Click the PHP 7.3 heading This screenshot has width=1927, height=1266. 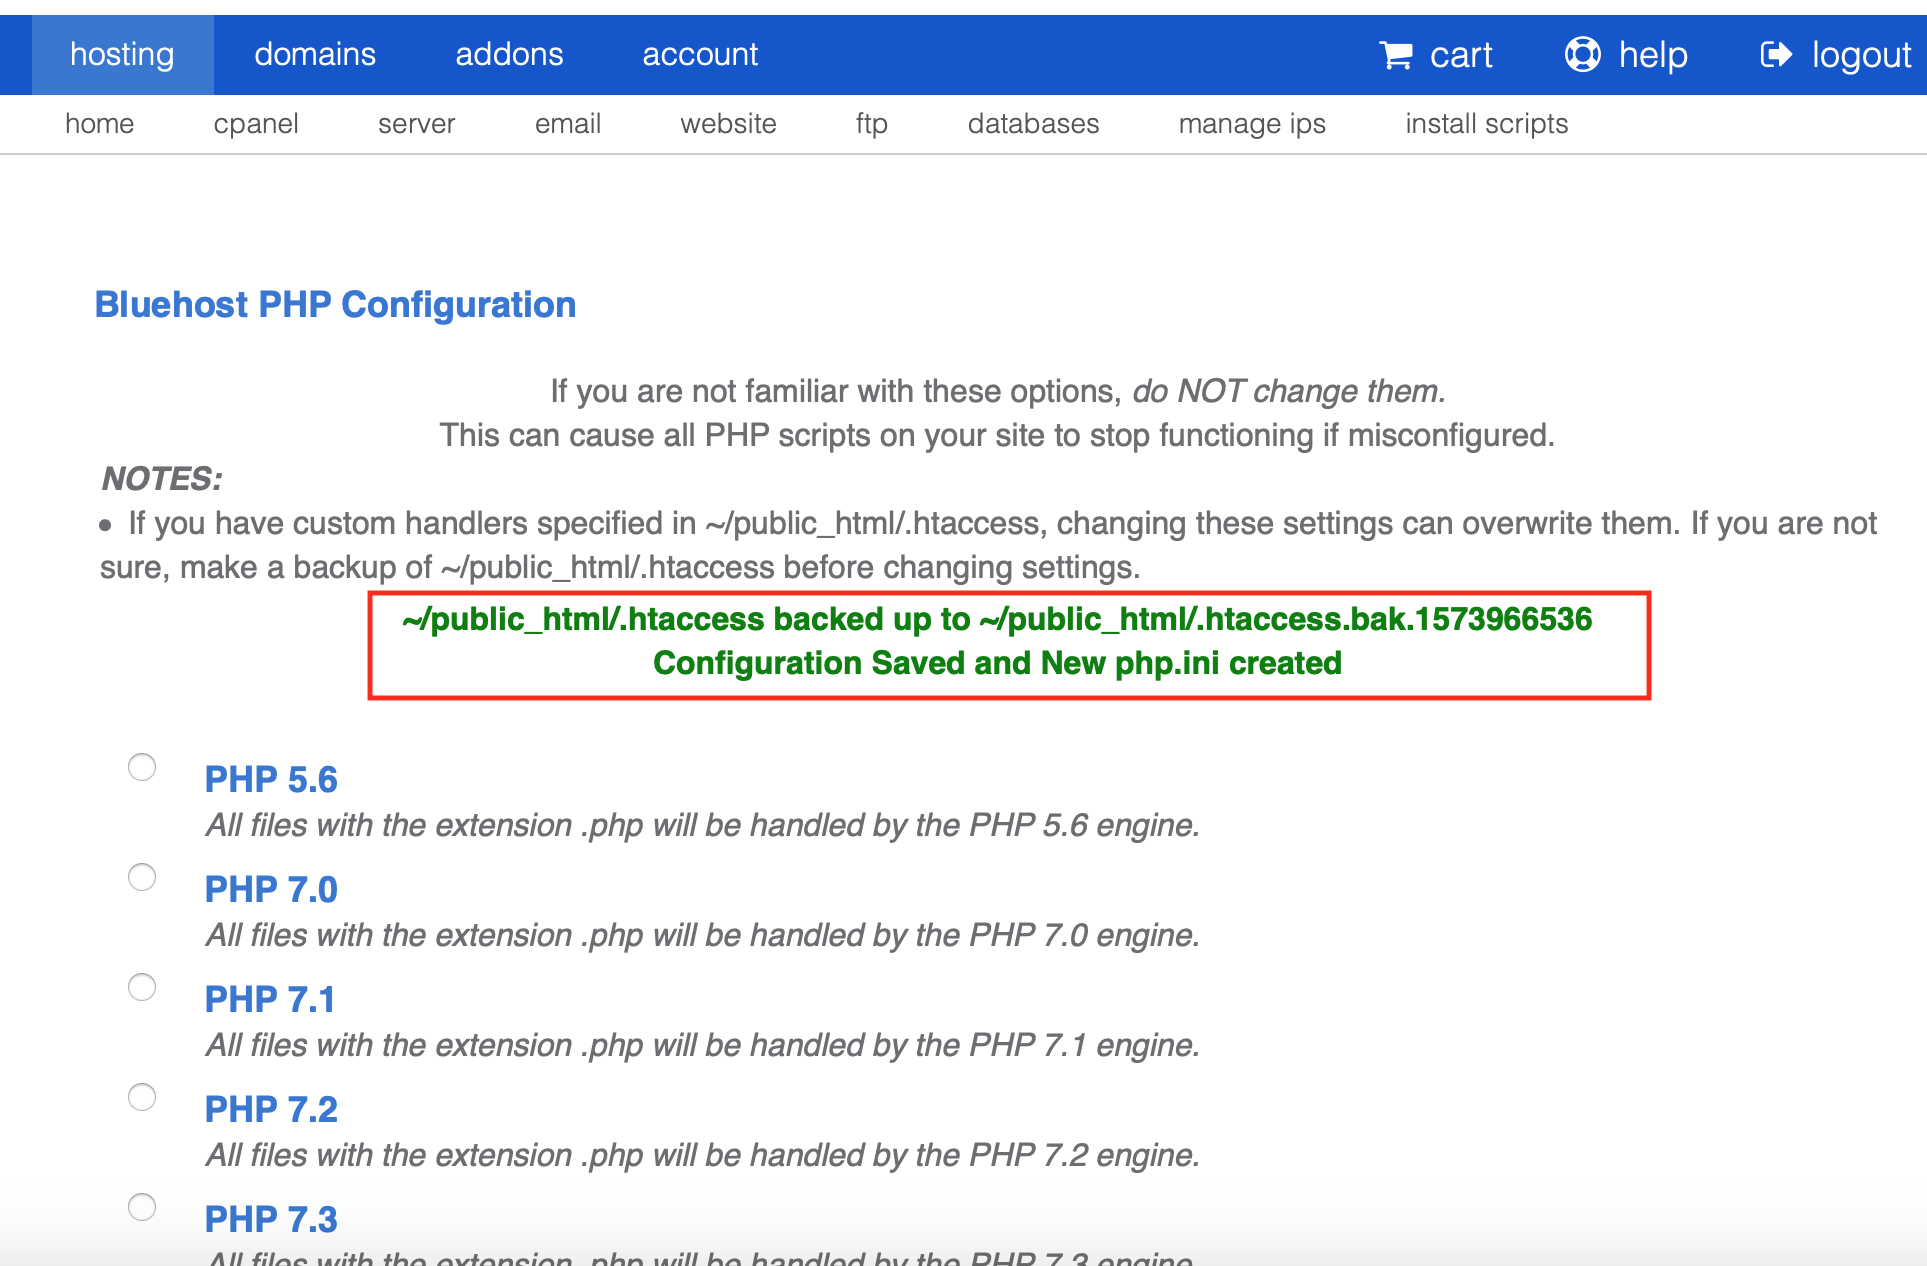[271, 1219]
